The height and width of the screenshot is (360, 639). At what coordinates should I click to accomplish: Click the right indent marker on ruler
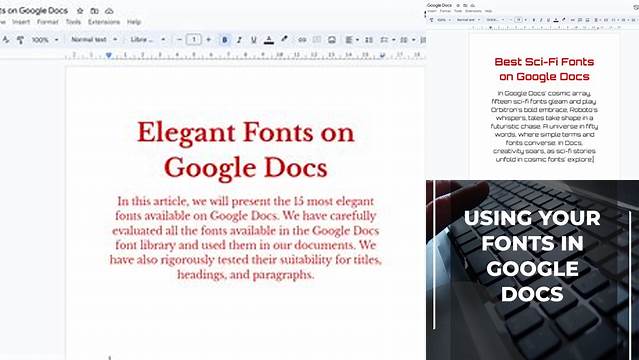382,55
